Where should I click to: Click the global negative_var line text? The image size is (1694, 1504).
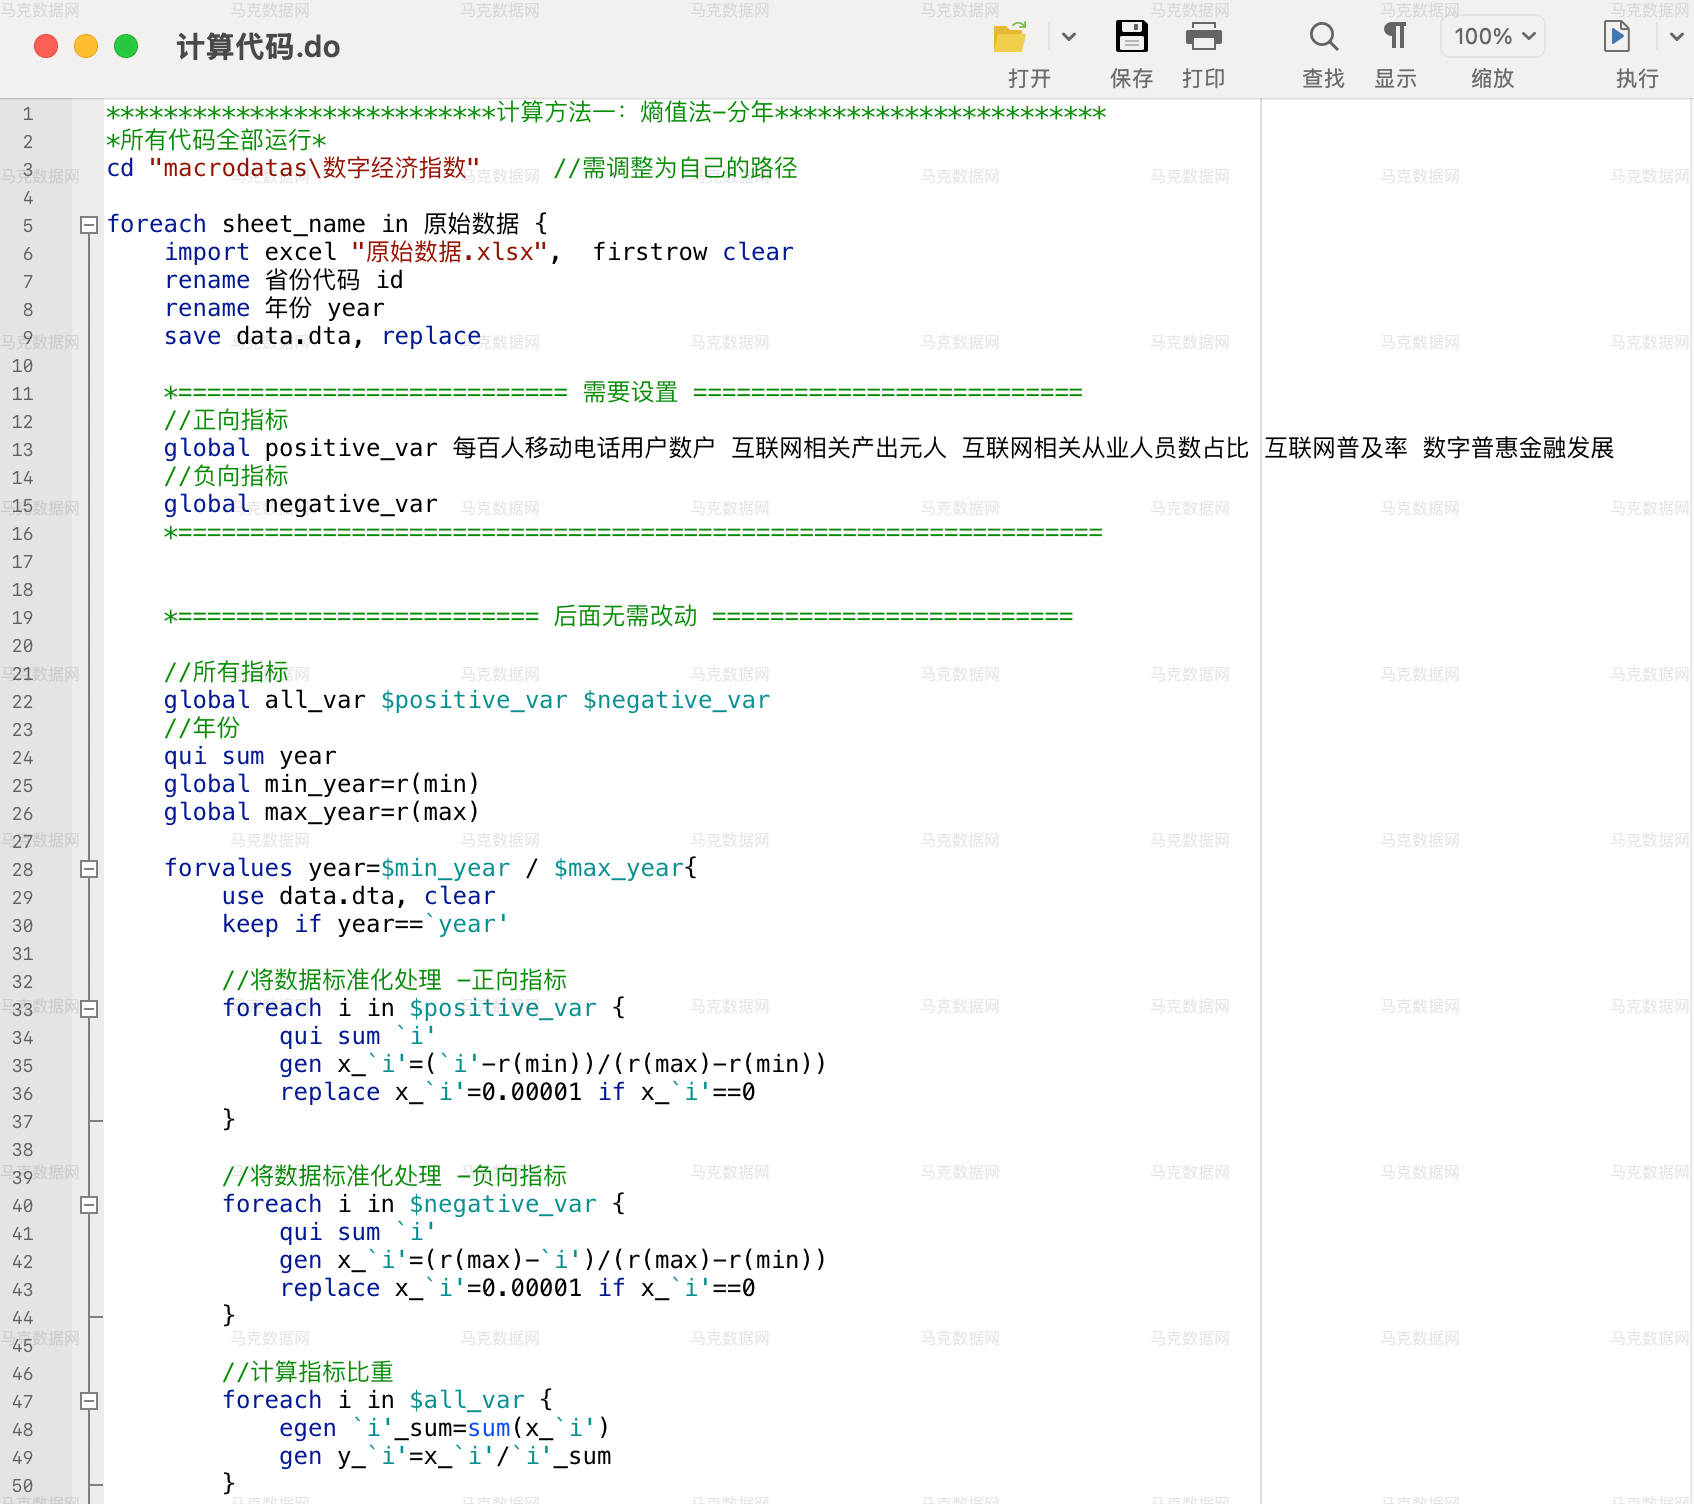tap(301, 504)
